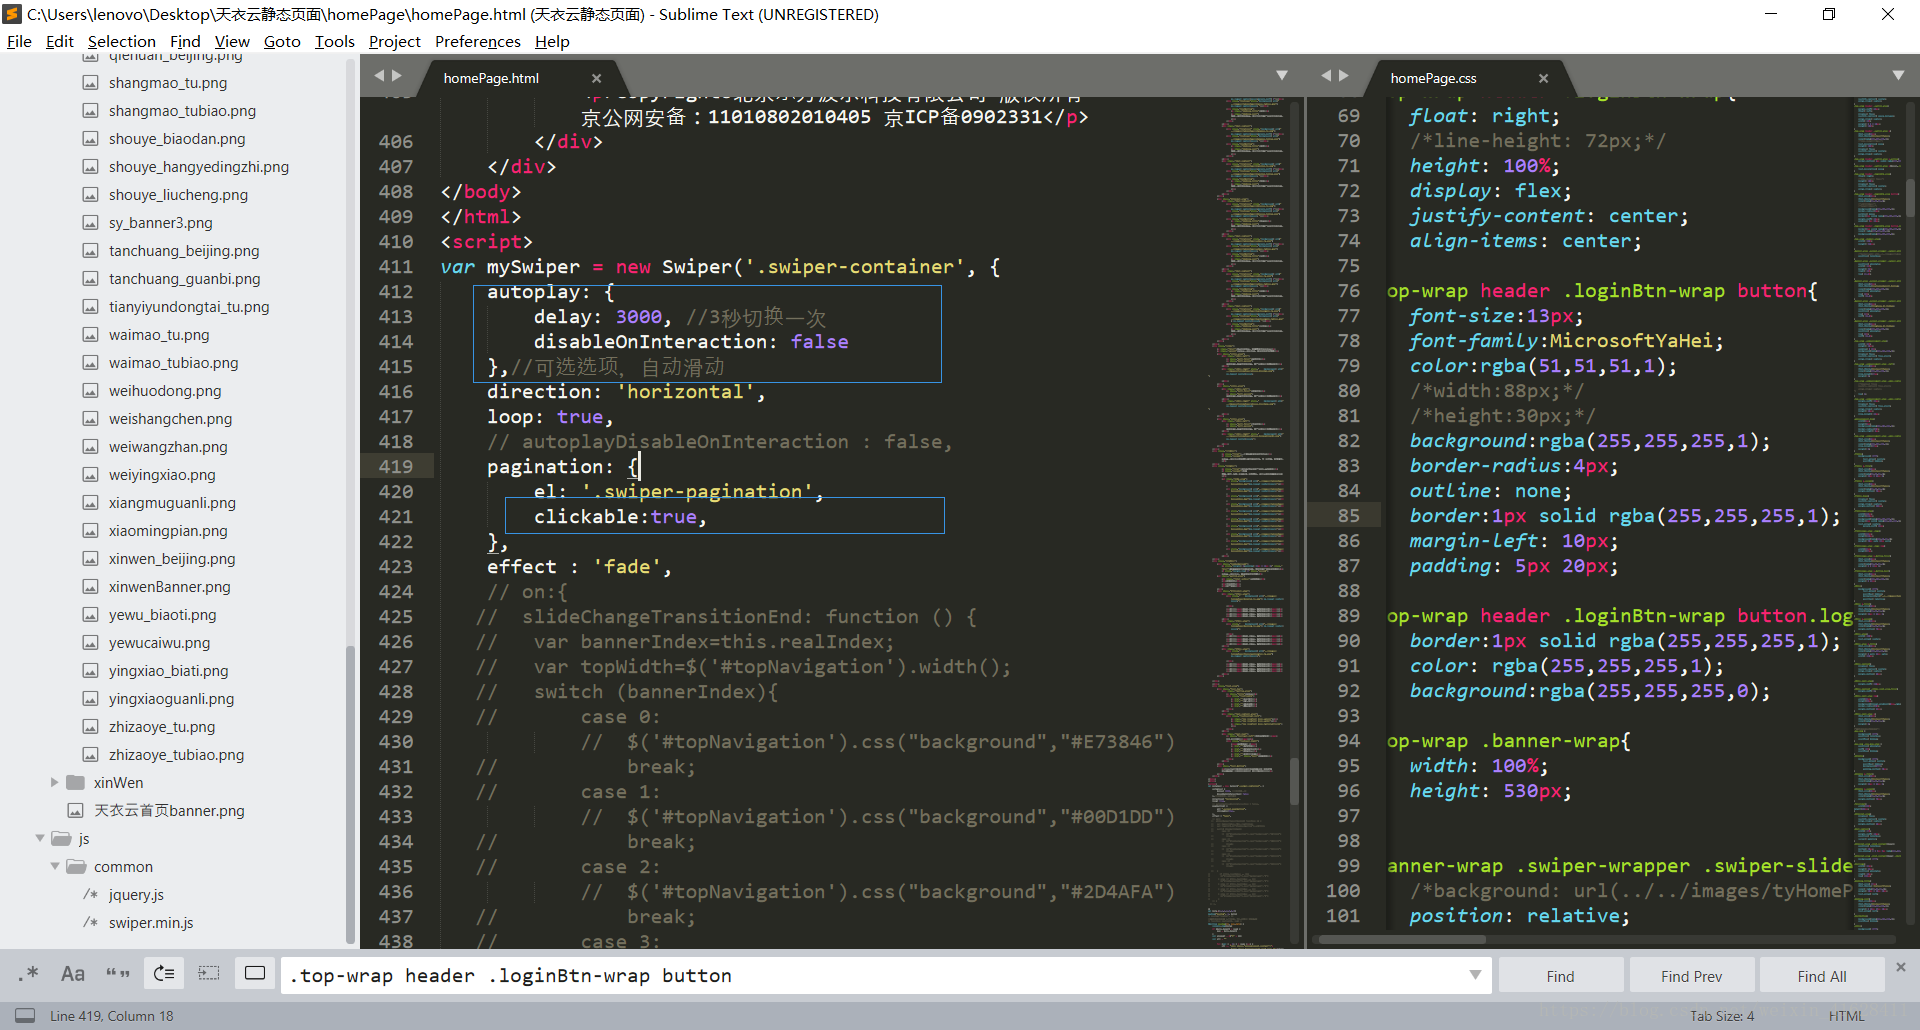This screenshot has width=1920, height=1030.
Task: Select shangmao_tu.png image file icon
Action: 90,83
